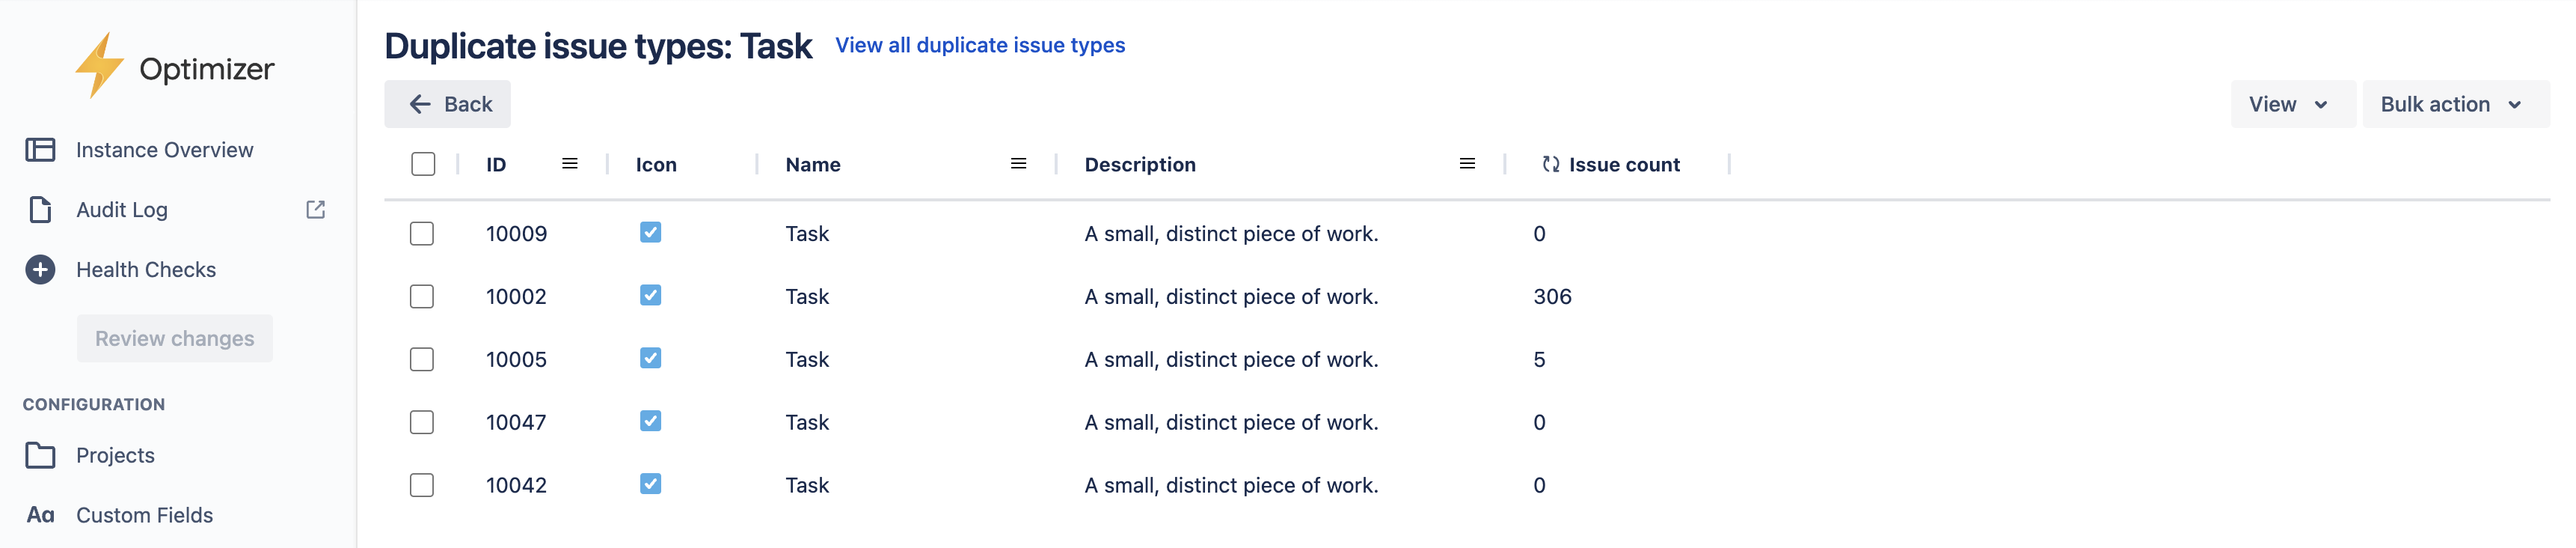This screenshot has width=2576, height=548.
Task: Open the Name column menu icon
Action: 1018,164
